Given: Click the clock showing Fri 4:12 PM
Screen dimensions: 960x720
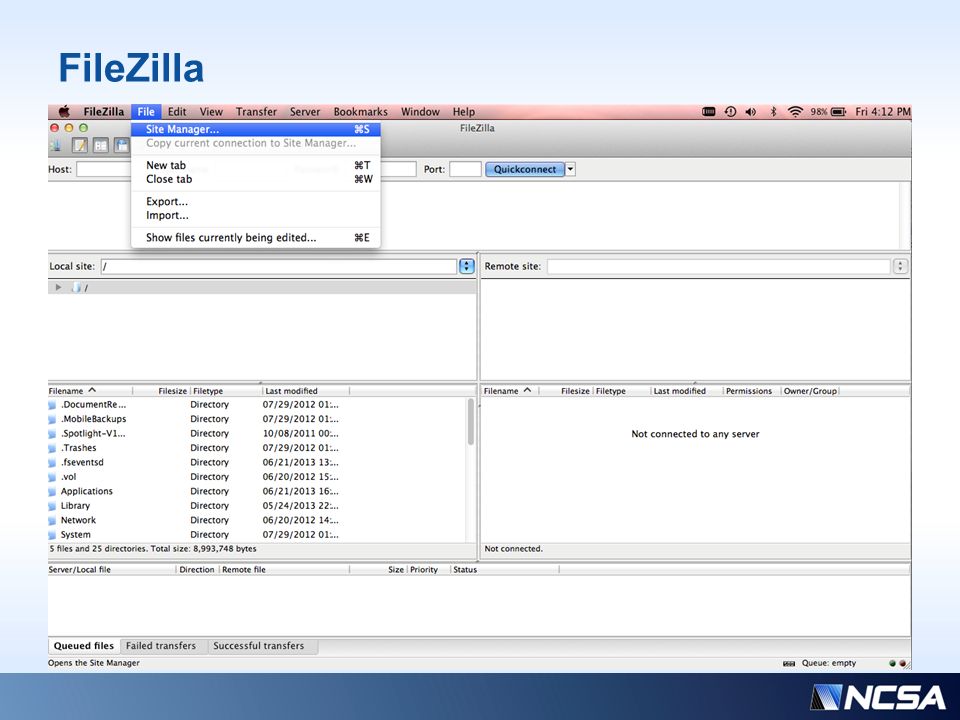Looking at the screenshot, I should [882, 111].
